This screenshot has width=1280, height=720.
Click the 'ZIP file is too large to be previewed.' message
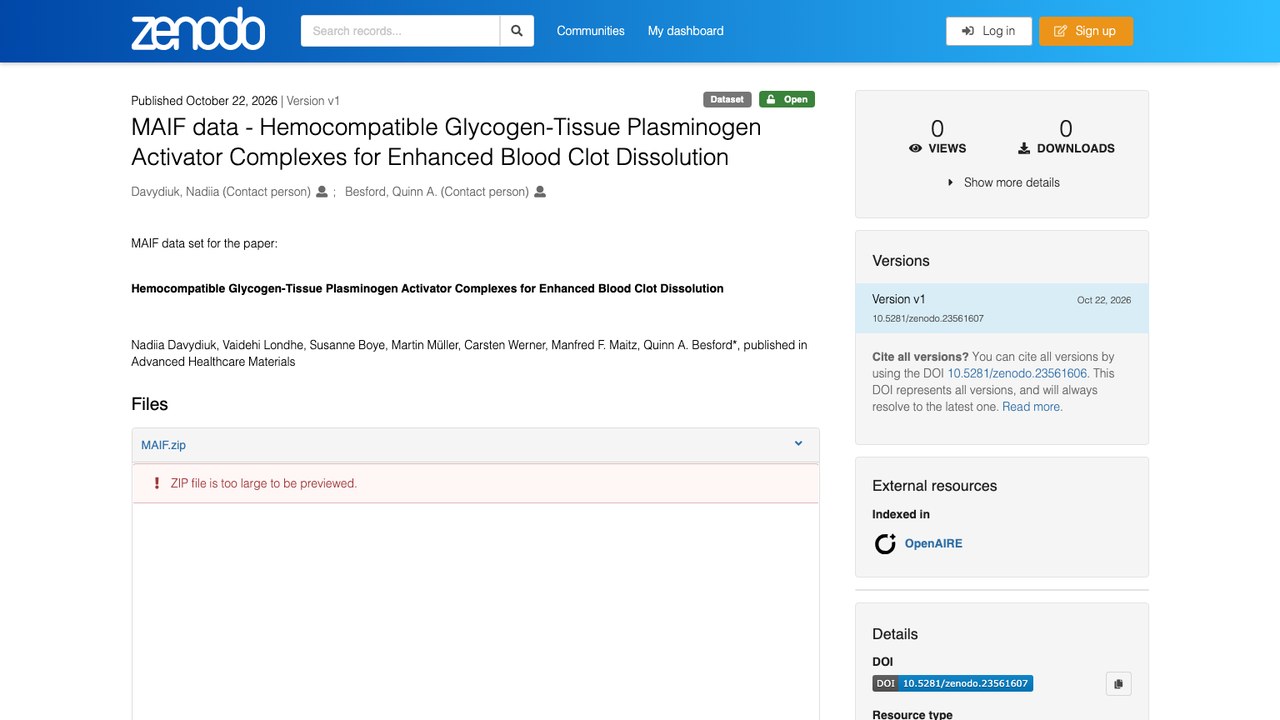click(x=264, y=483)
